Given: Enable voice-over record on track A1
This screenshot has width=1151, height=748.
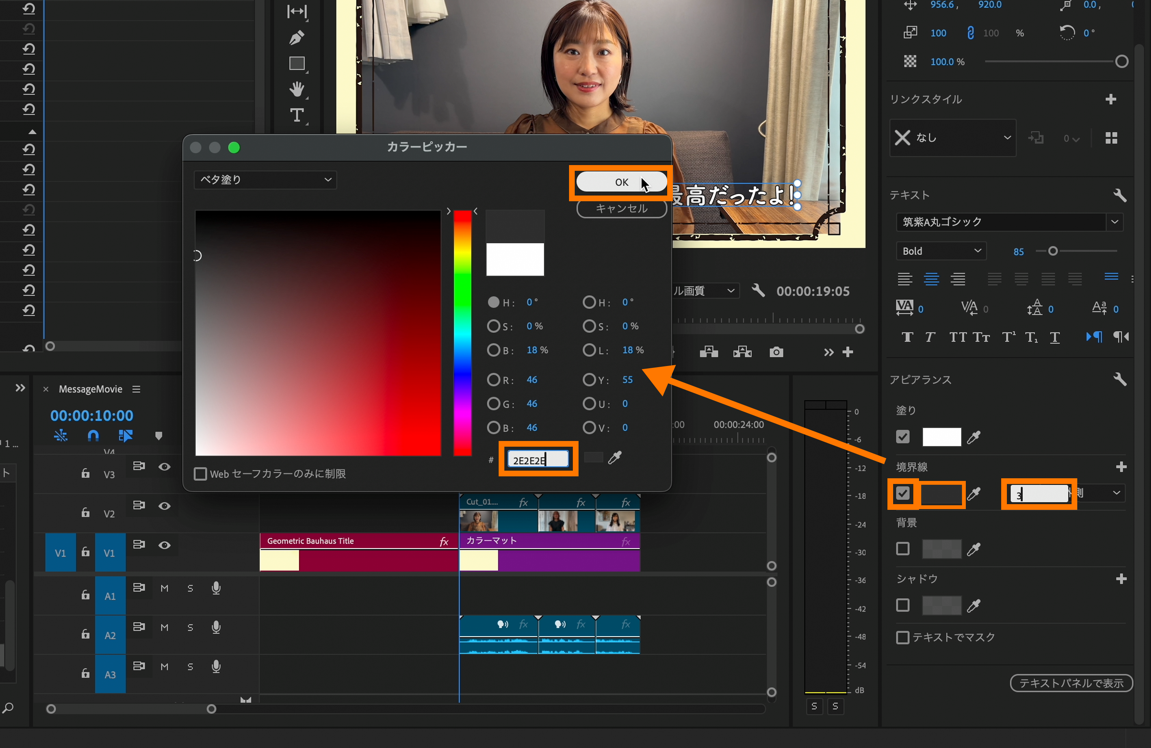Looking at the screenshot, I should [x=216, y=588].
